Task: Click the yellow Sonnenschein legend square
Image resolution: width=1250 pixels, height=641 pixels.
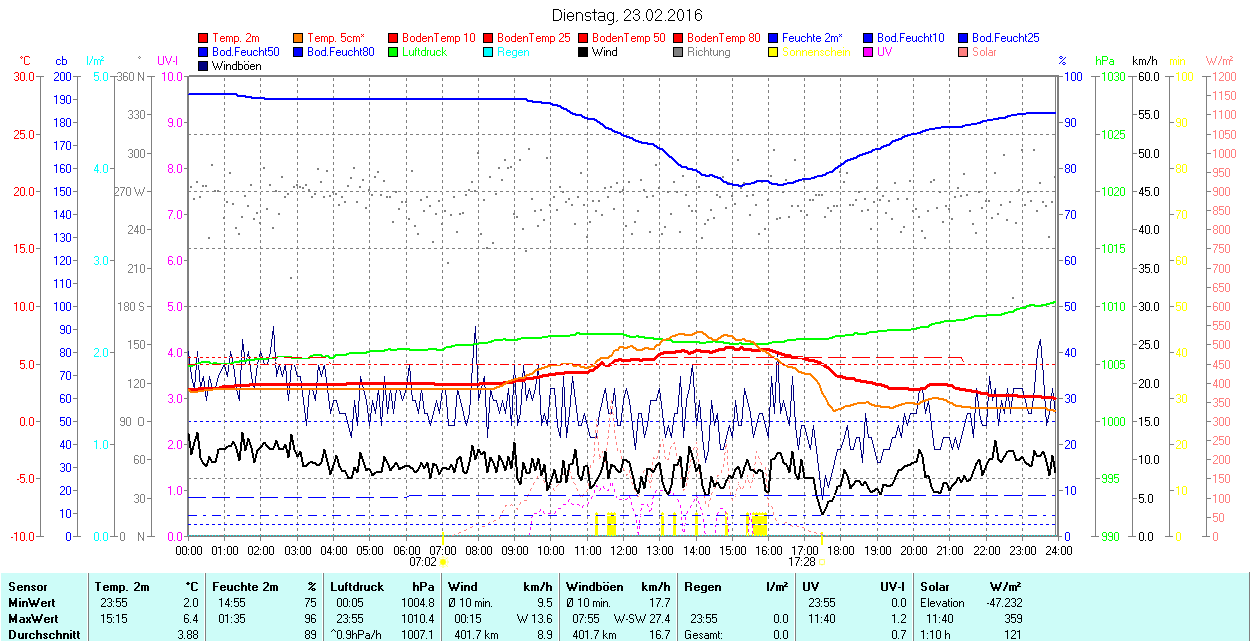Action: coord(774,52)
